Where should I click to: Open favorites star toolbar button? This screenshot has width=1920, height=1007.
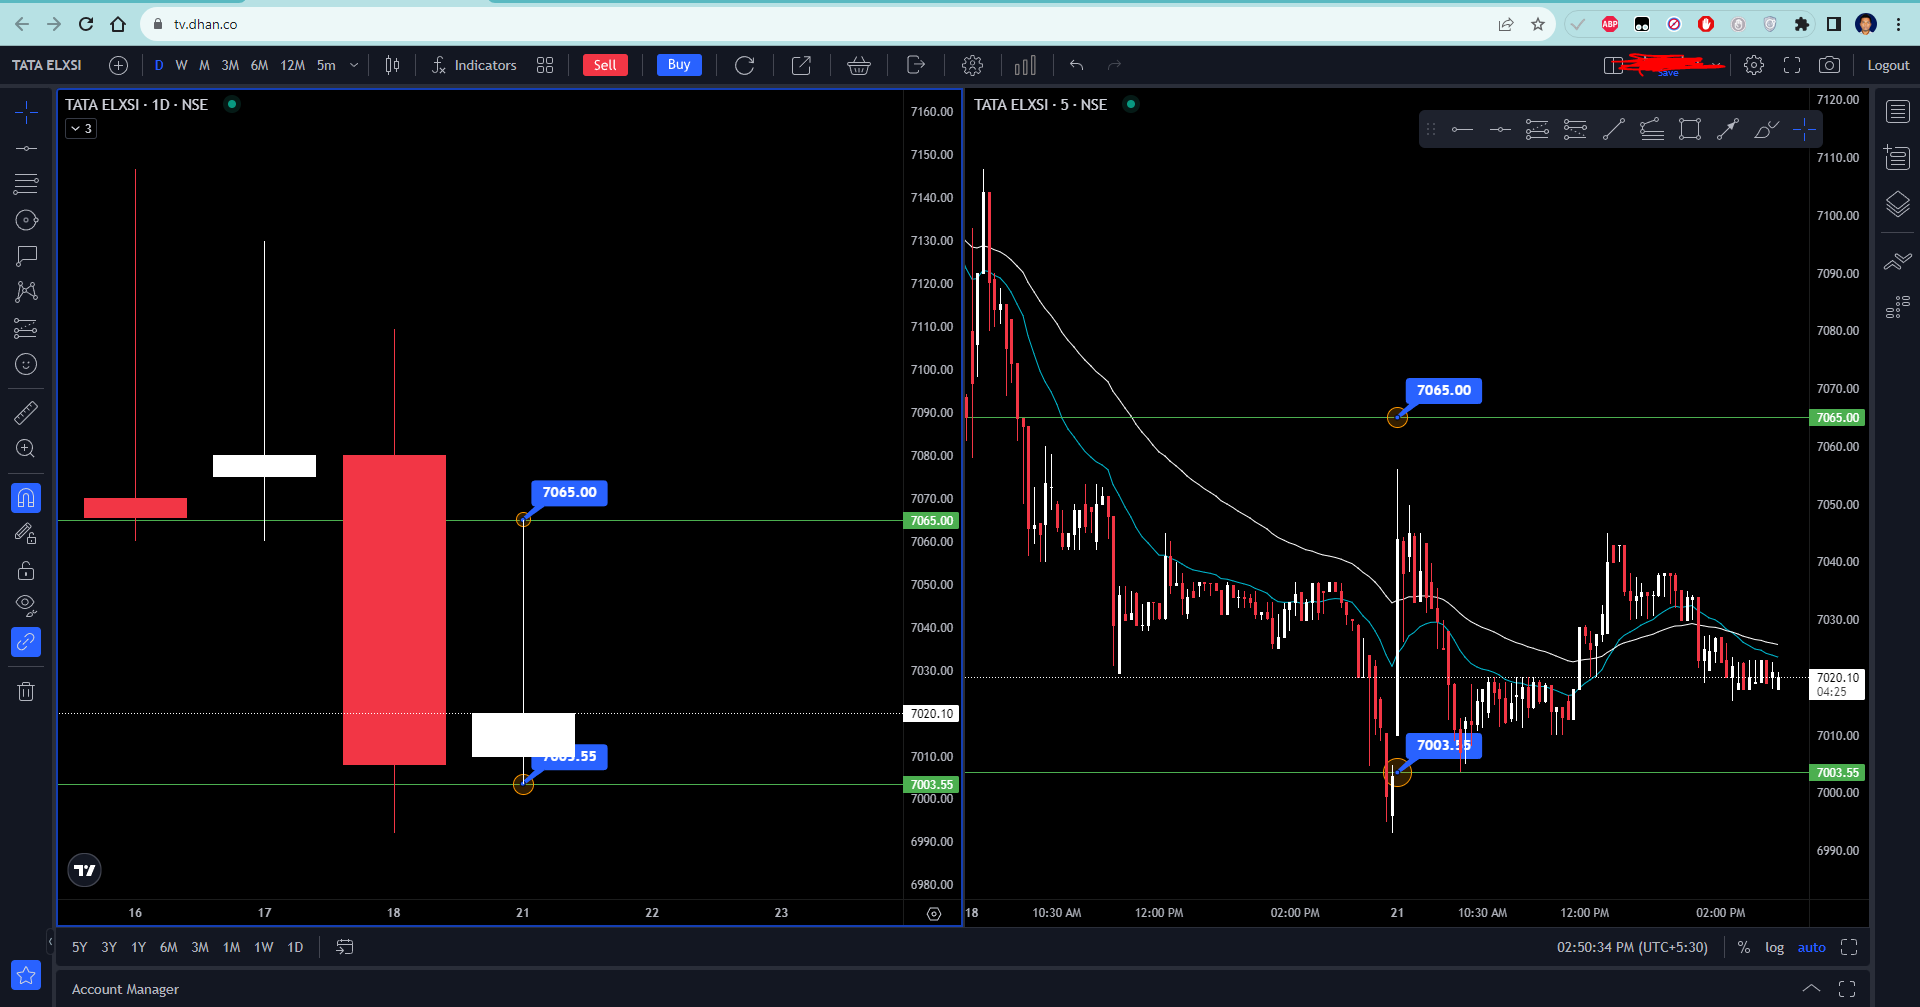point(27,975)
